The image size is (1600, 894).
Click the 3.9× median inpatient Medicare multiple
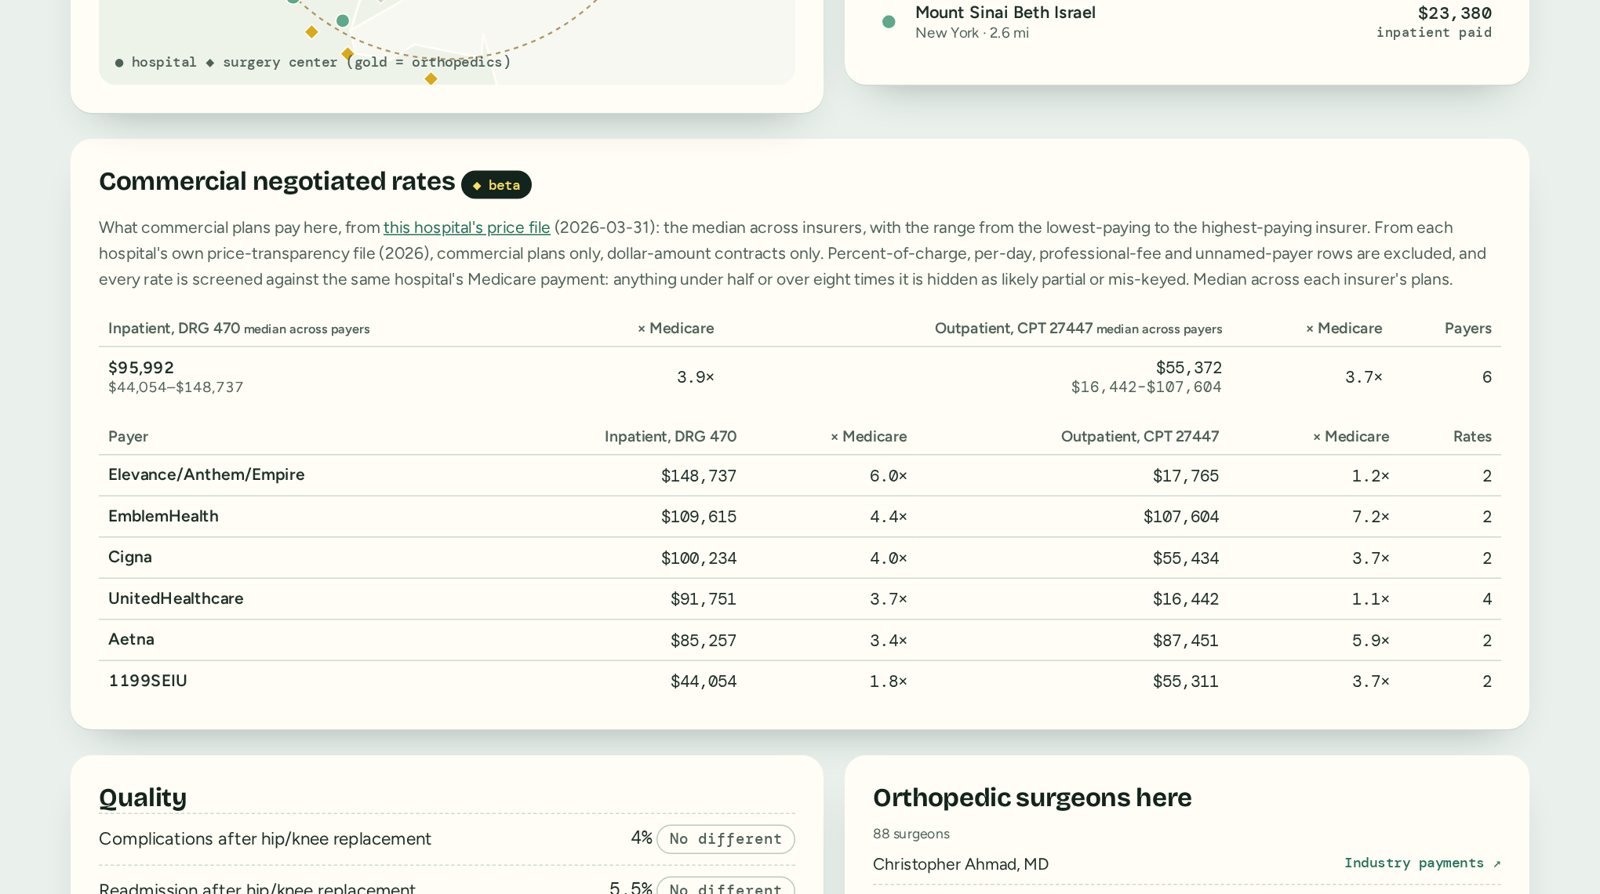coord(695,377)
